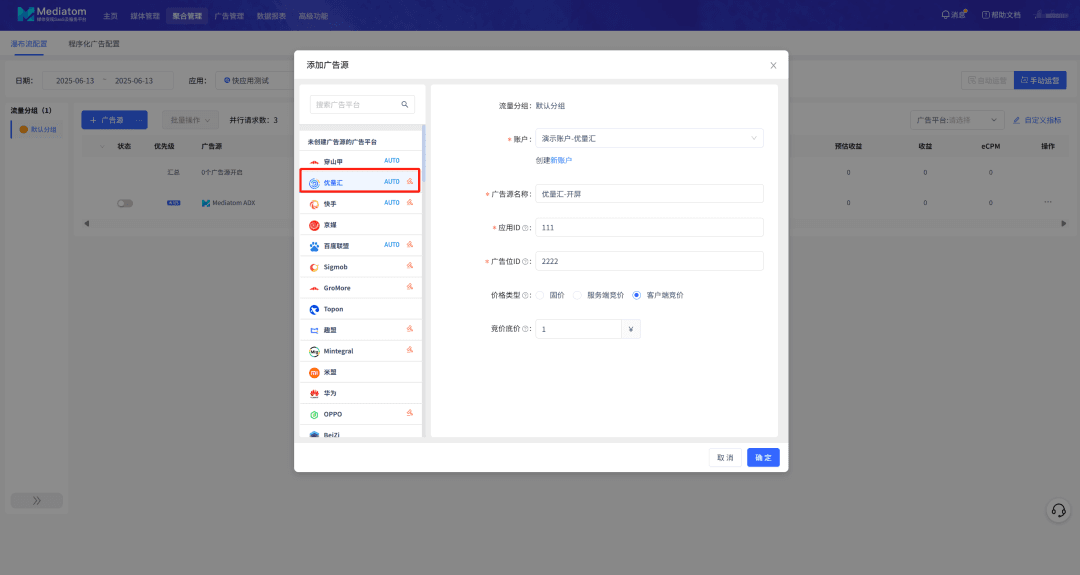Select 固价 price type radio

click(x=541, y=295)
